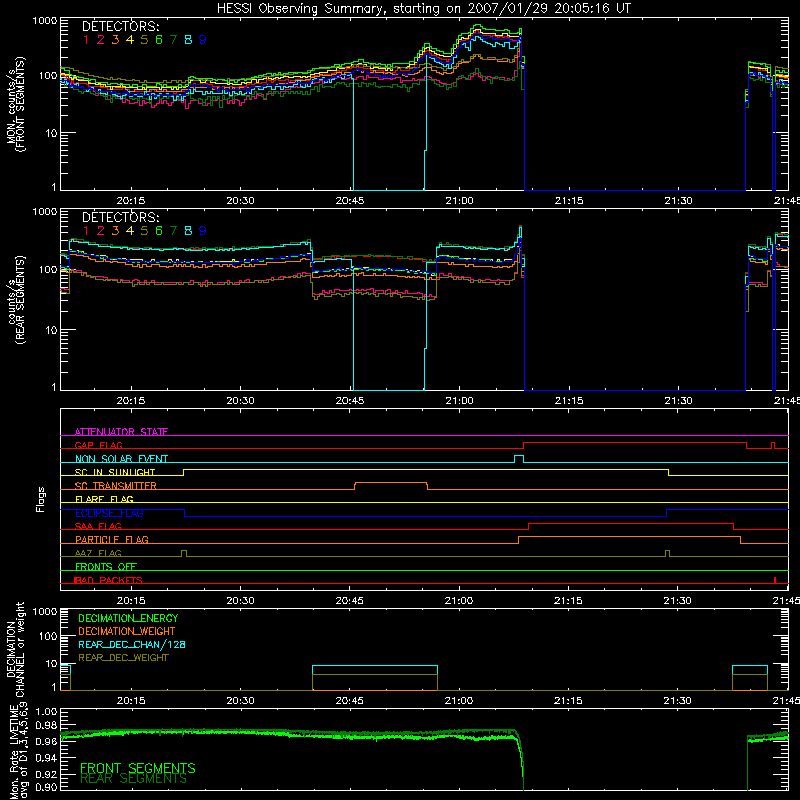
Task: Click the SC IN SUNLIGHT flag label
Action: coord(115,472)
